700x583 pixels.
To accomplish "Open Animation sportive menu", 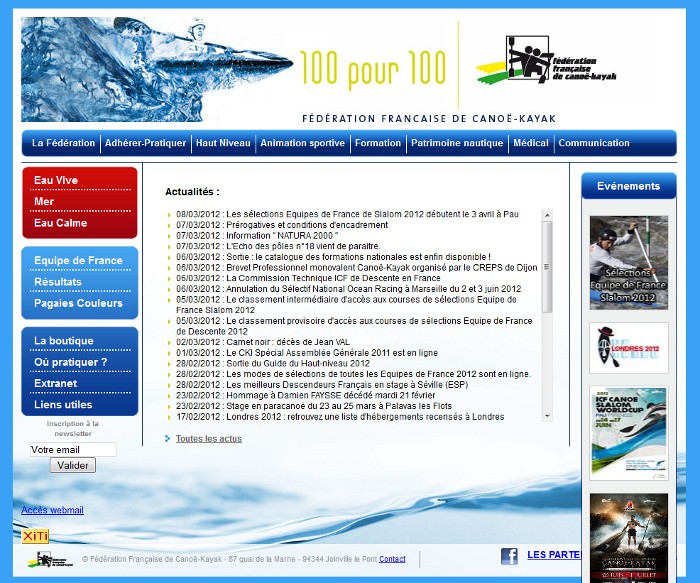I will (x=303, y=143).
